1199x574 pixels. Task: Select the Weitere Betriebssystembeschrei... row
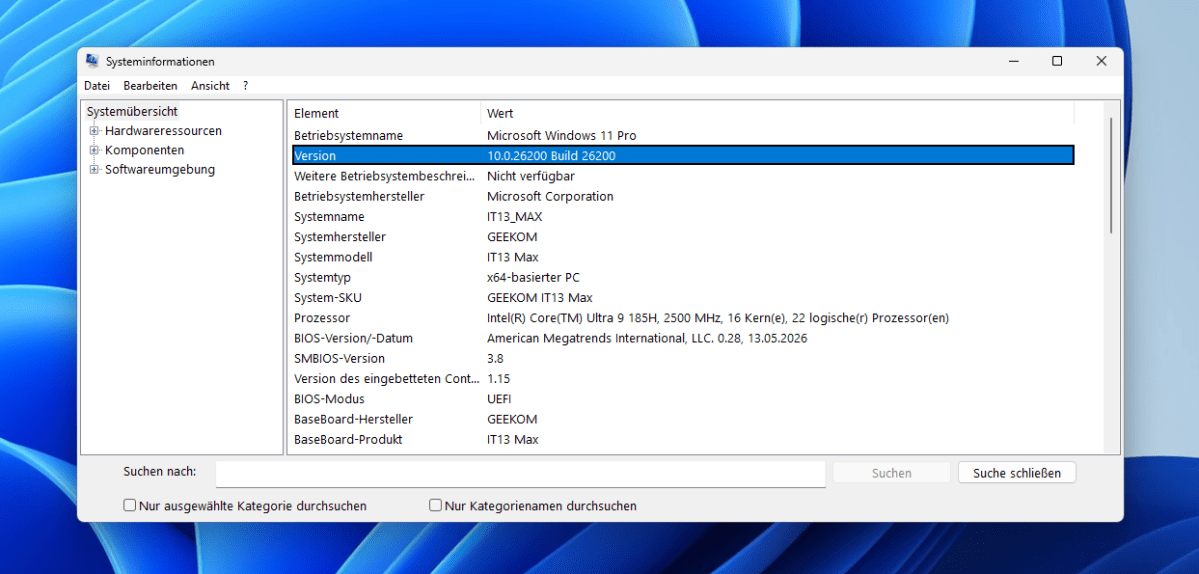point(683,176)
